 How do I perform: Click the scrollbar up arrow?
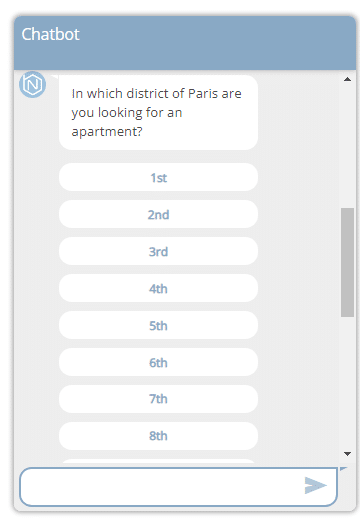(x=347, y=79)
